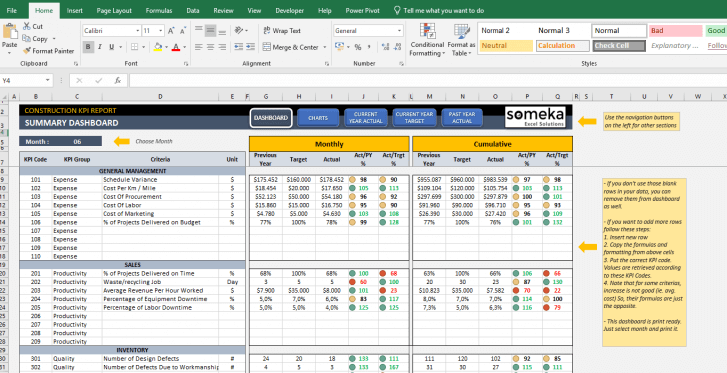Screen dimensions: 727x373
Task: Apply the Neutral cell style
Action: [x=505, y=45]
